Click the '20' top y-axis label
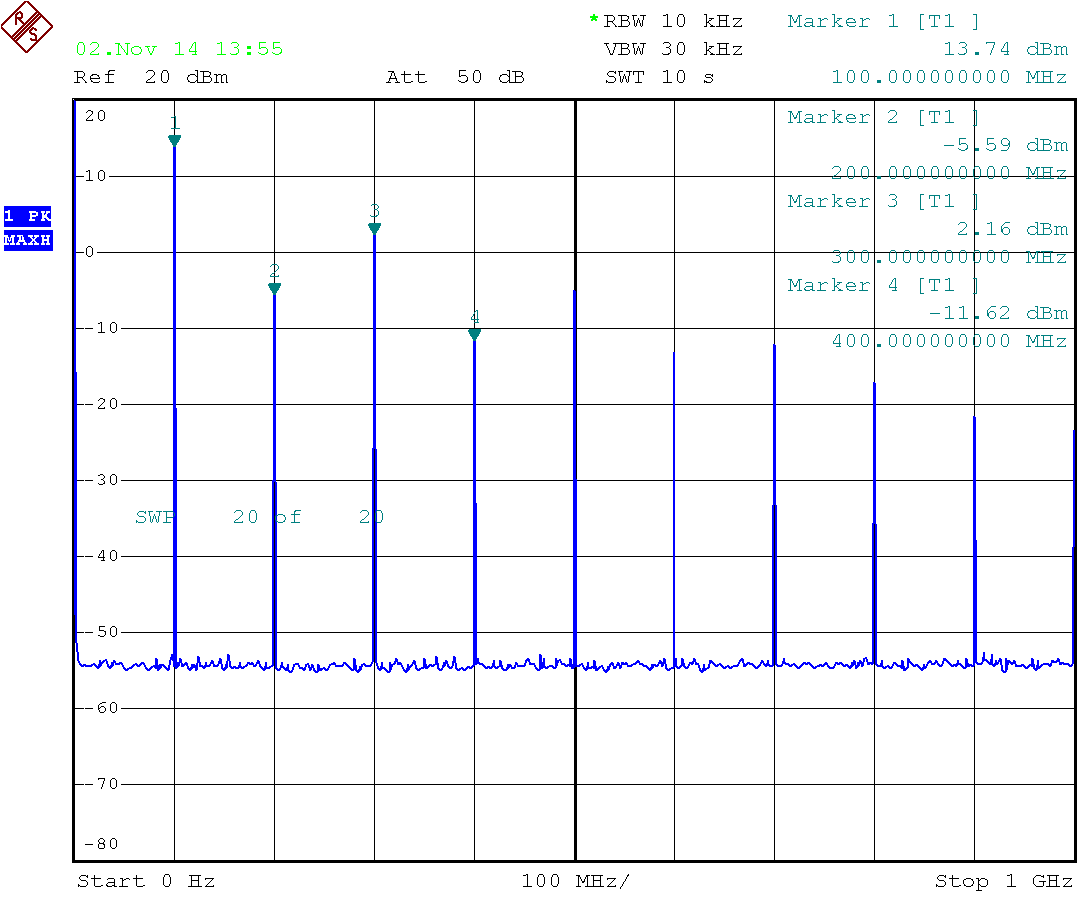The height and width of the screenshot is (900, 1079). click(x=96, y=116)
